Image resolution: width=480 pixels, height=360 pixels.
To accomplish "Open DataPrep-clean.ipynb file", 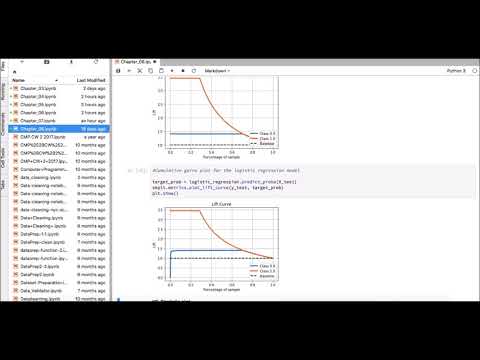I will pyautogui.click(x=59, y=242).
